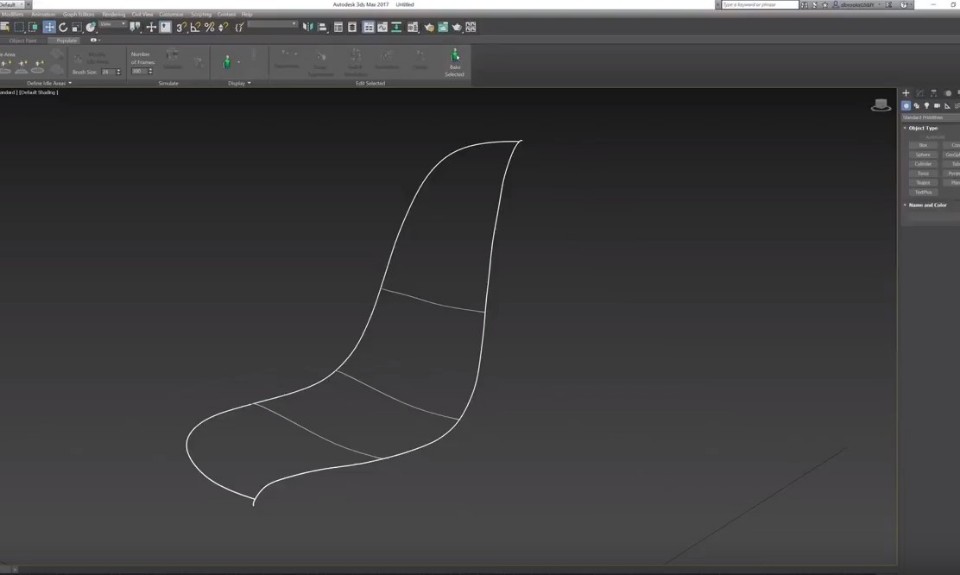Click the Render Production teapot icon
960x575 pixels.
coord(457,27)
